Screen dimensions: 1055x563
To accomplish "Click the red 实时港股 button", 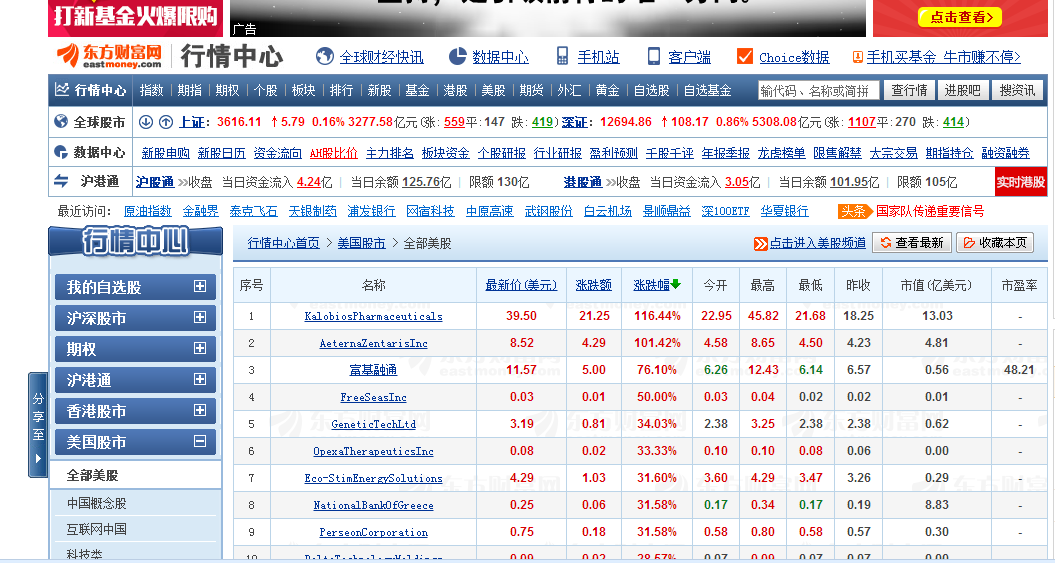I will 1021,182.
